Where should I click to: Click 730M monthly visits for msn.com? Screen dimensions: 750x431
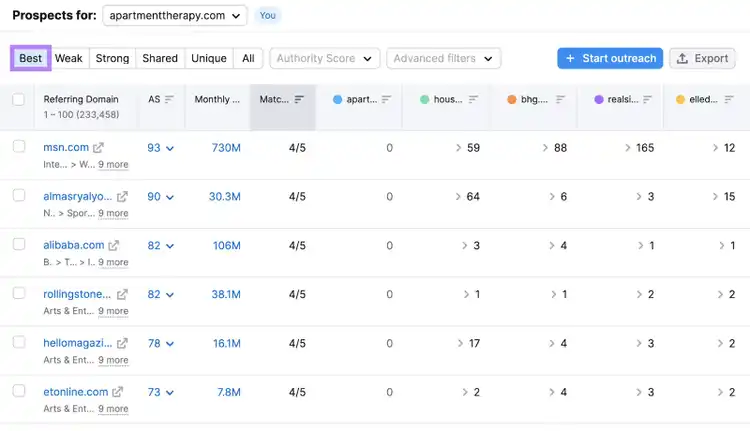[226, 148]
